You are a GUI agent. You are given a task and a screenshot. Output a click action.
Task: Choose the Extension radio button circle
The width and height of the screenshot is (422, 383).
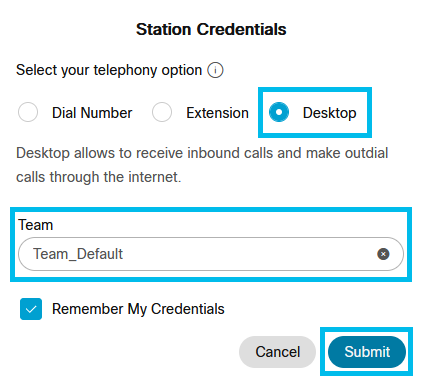[x=162, y=112]
